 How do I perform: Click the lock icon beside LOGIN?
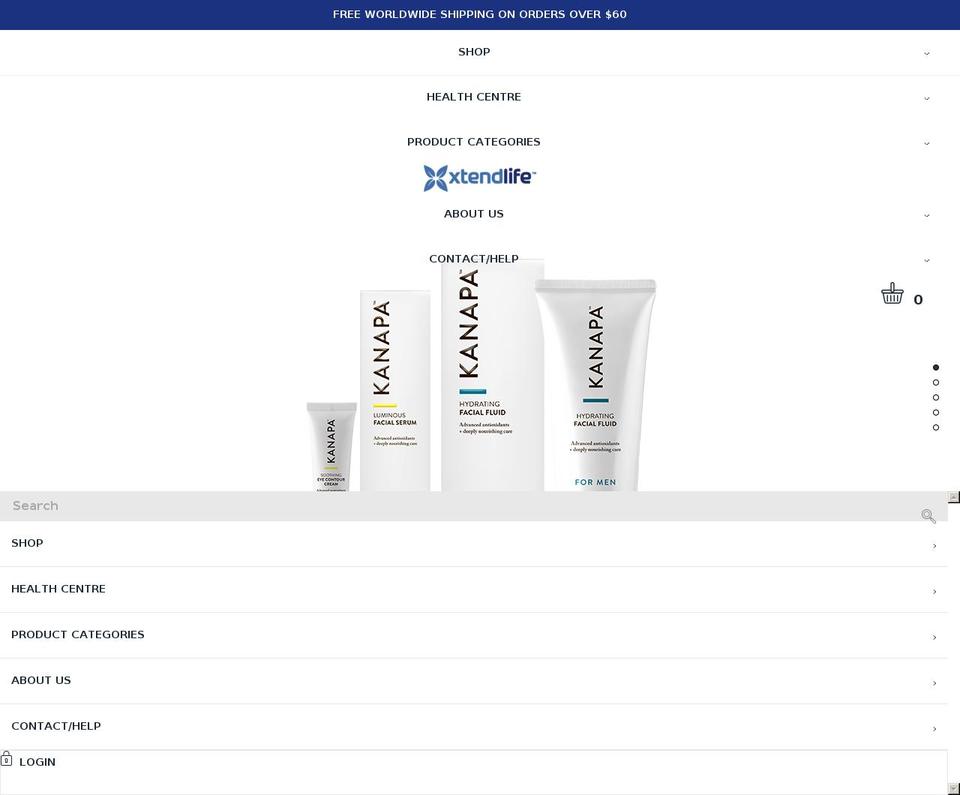click(6, 758)
